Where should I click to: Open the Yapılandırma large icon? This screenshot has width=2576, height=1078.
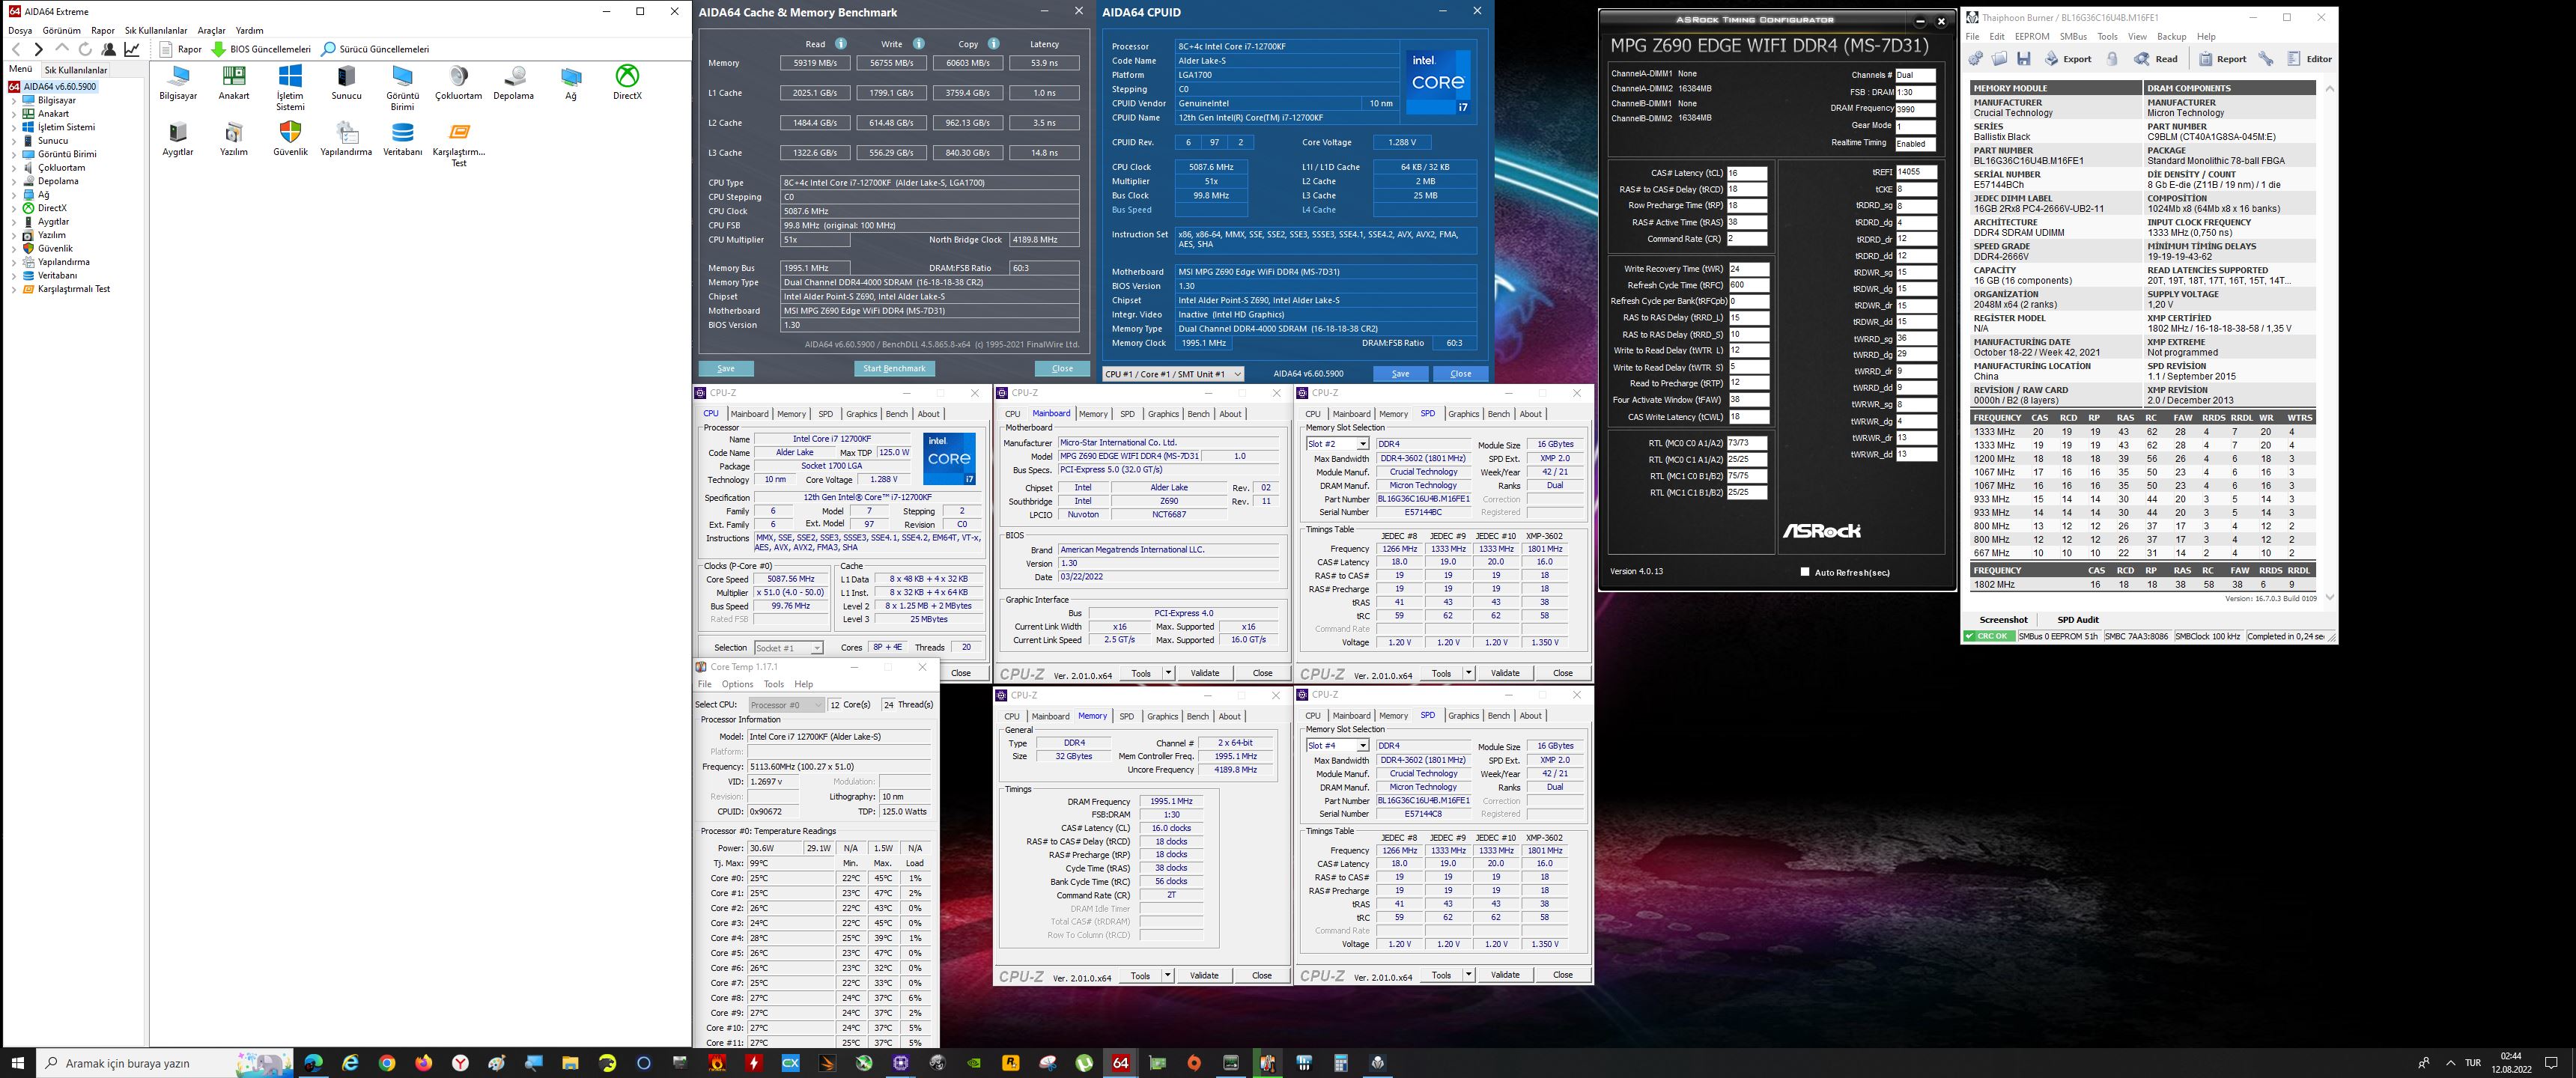pyautogui.click(x=346, y=139)
